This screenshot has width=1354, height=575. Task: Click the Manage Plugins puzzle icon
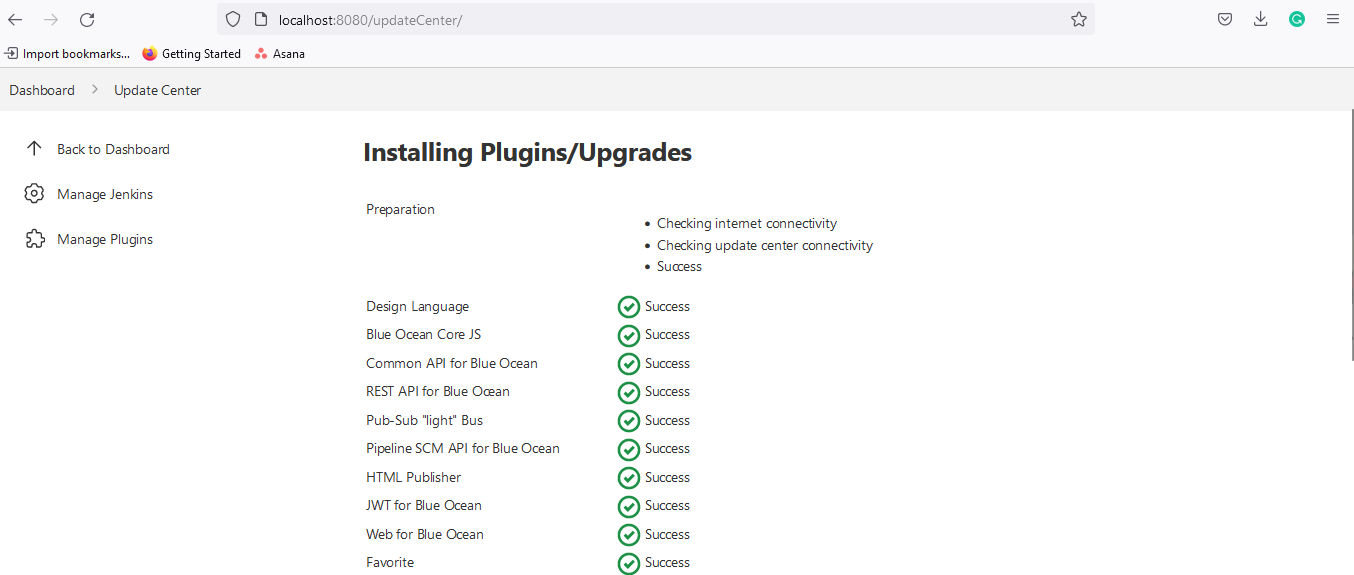[x=35, y=239]
